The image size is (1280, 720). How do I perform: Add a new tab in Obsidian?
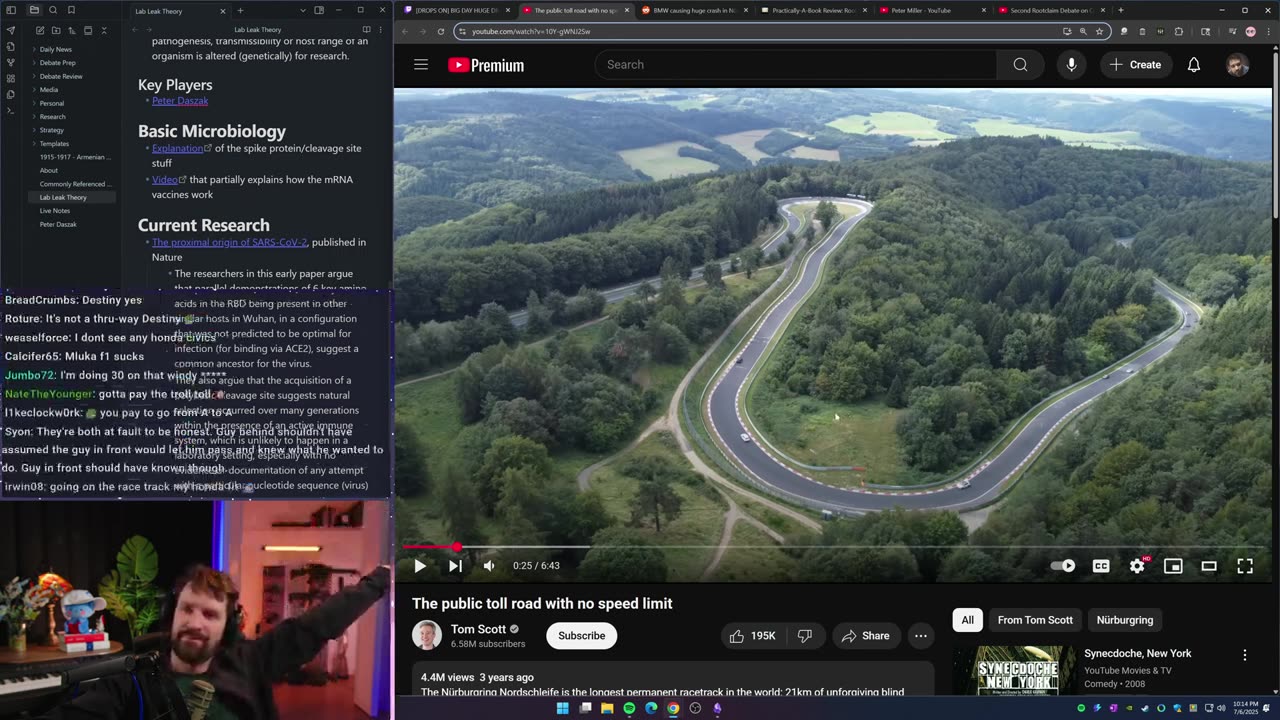240,11
